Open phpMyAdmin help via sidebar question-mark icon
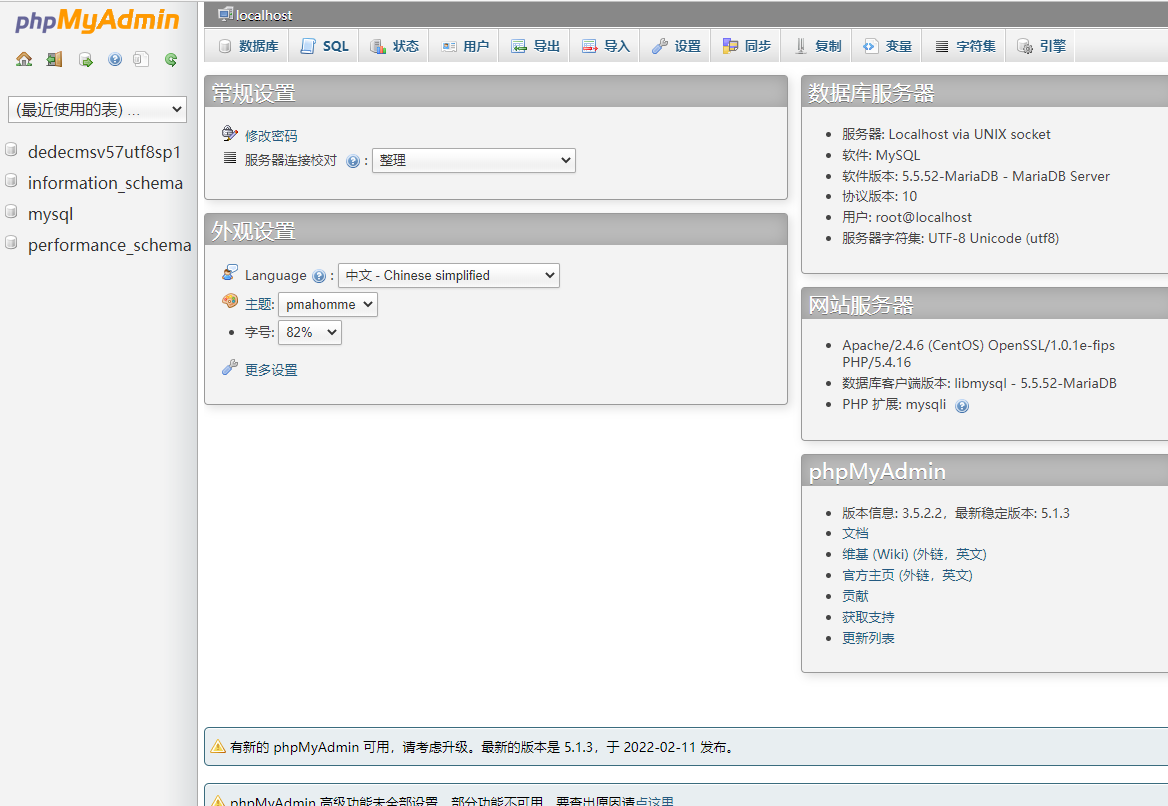 coord(115,60)
